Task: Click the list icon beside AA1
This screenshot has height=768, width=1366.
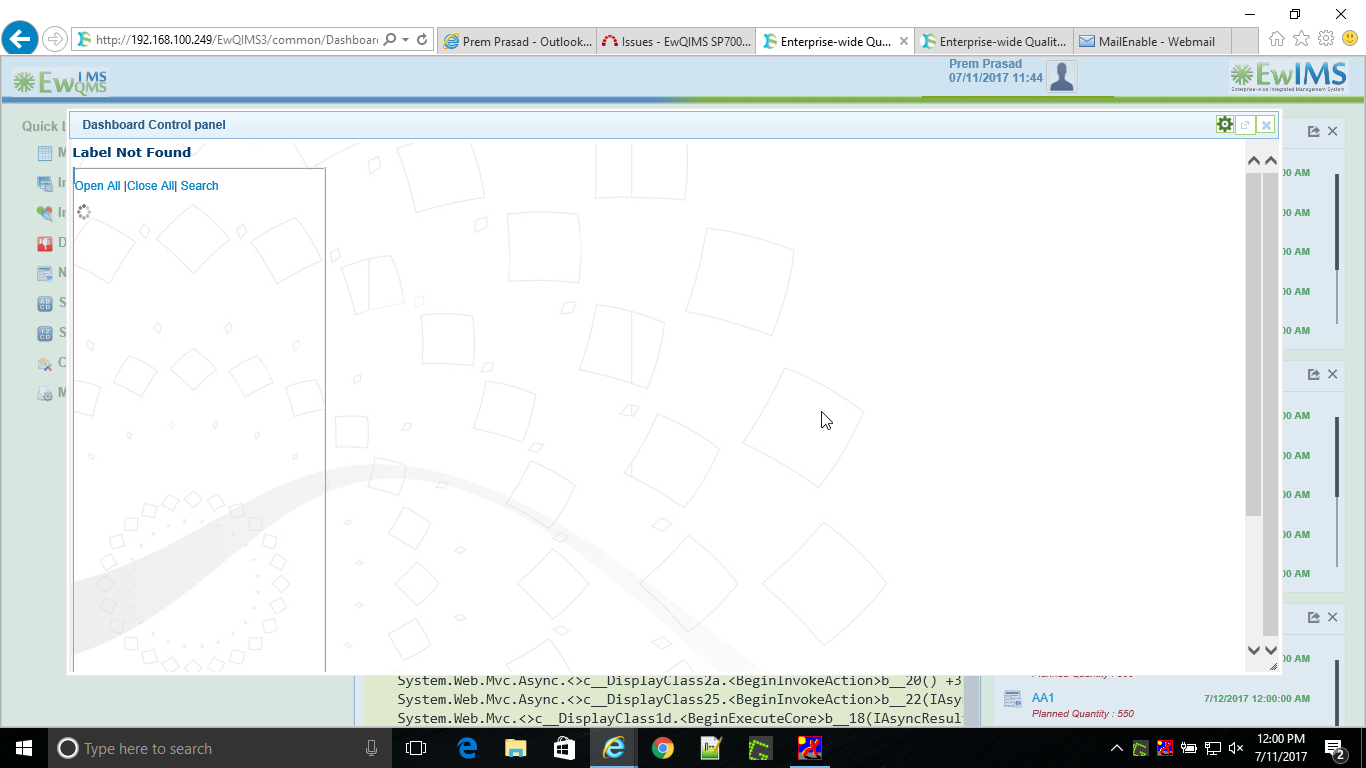Action: coord(1013,699)
